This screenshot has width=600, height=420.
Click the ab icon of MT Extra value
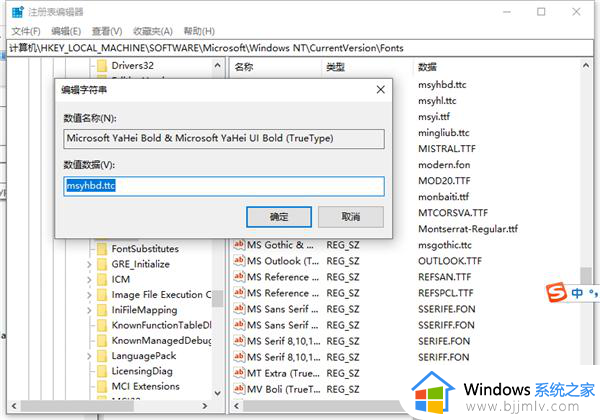point(239,373)
